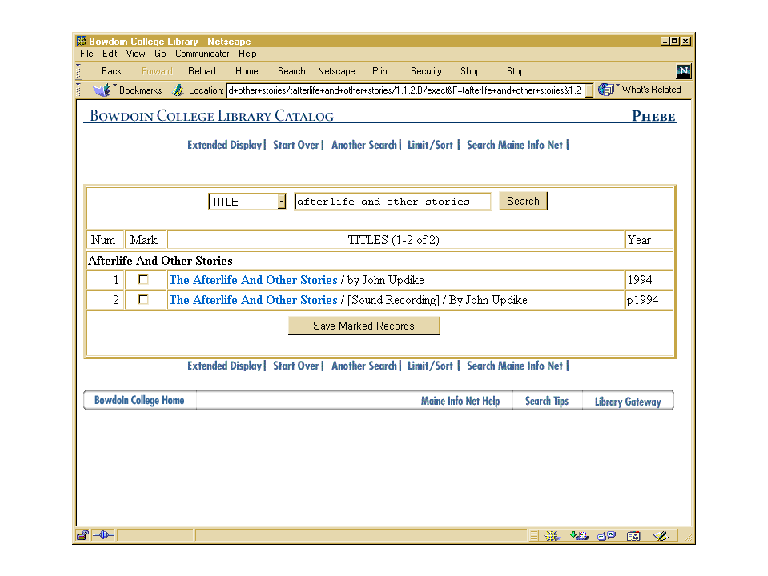Click bottom Another Search link
The height and width of the screenshot is (576, 768).
363,366
